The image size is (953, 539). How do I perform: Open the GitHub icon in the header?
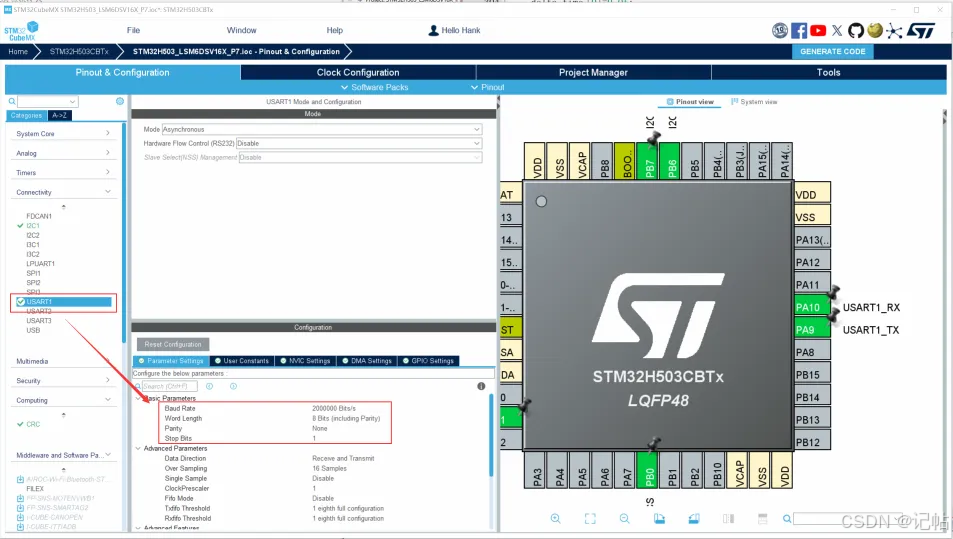[x=856, y=30]
